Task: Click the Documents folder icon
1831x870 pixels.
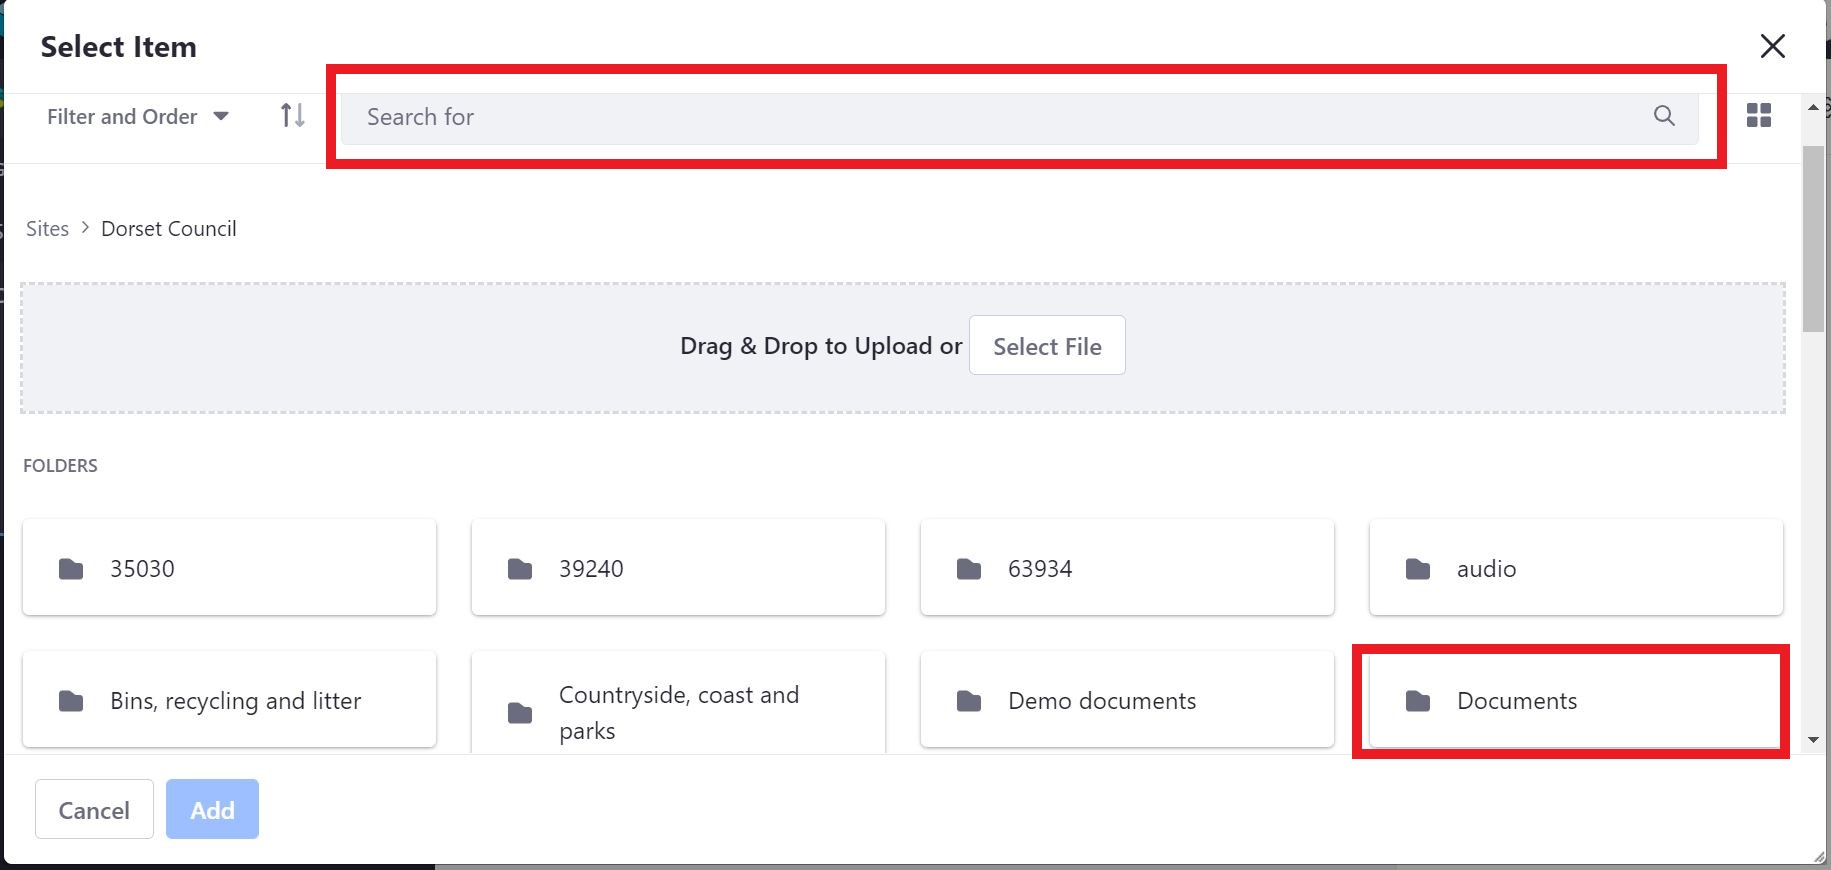Action: click(1418, 701)
